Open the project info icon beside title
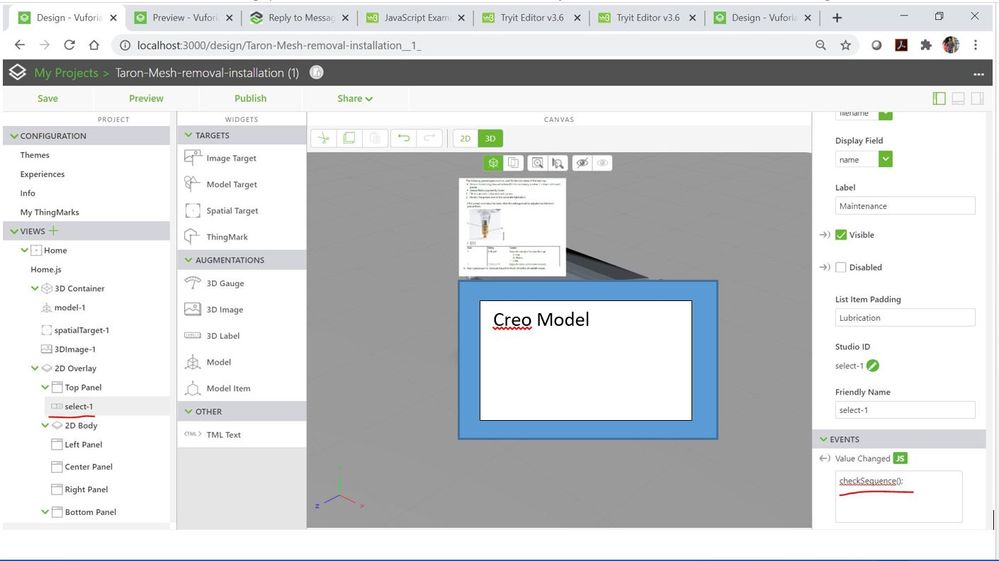This screenshot has height=561, width=999. pos(317,72)
